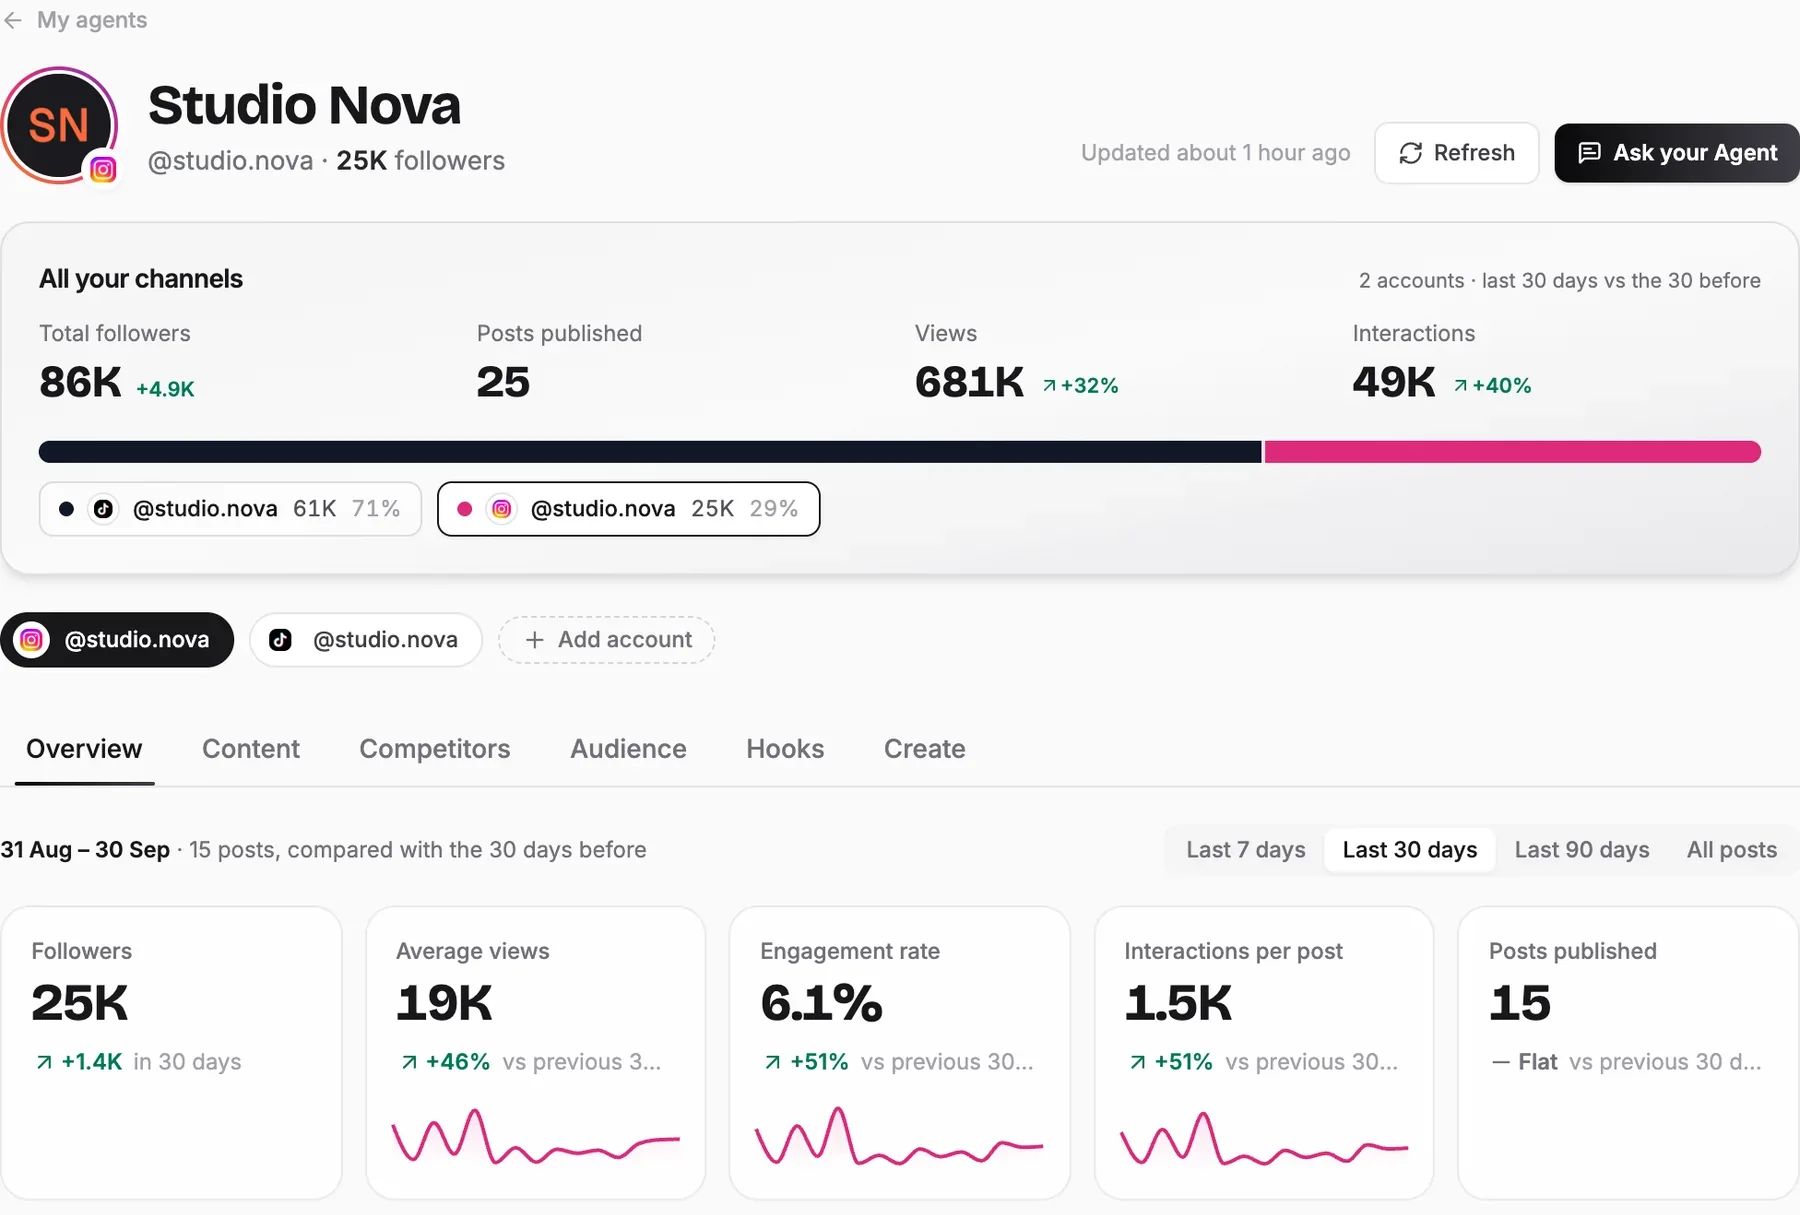This screenshot has height=1215, width=1800.
Task: Click the chat icon in Ask your Agent
Action: (x=1589, y=153)
